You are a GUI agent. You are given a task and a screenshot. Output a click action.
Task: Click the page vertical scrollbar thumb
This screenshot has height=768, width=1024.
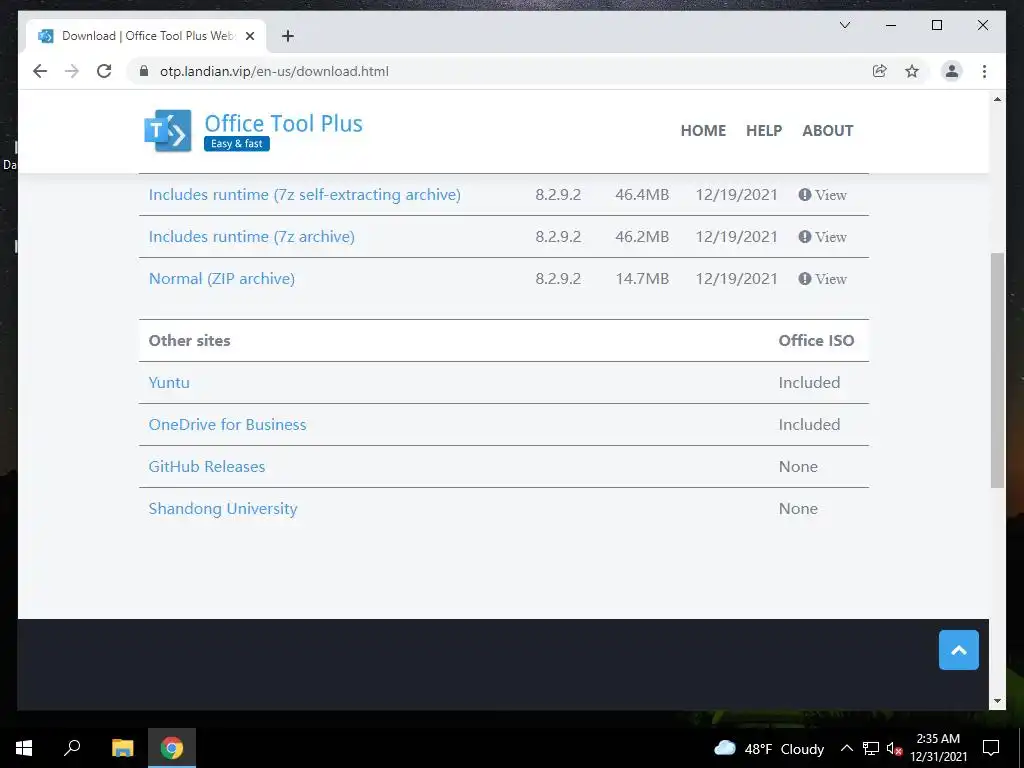(997, 370)
